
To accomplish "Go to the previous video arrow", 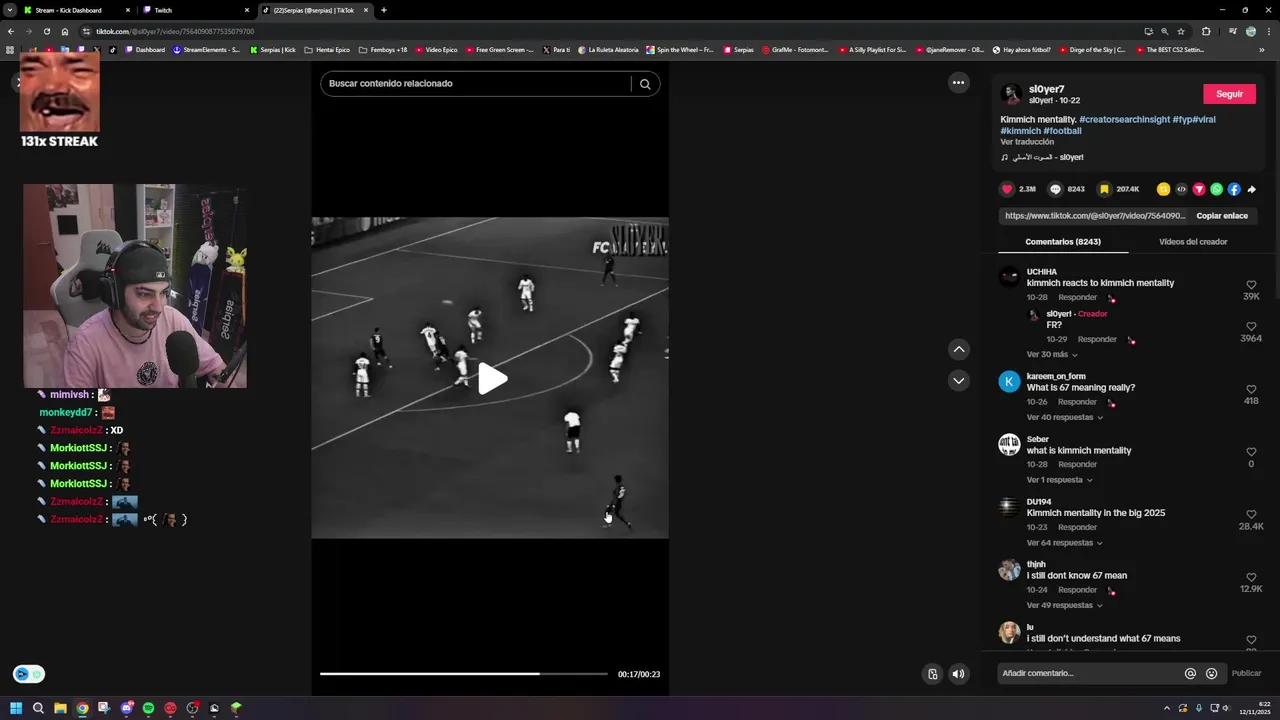I will pos(958,349).
